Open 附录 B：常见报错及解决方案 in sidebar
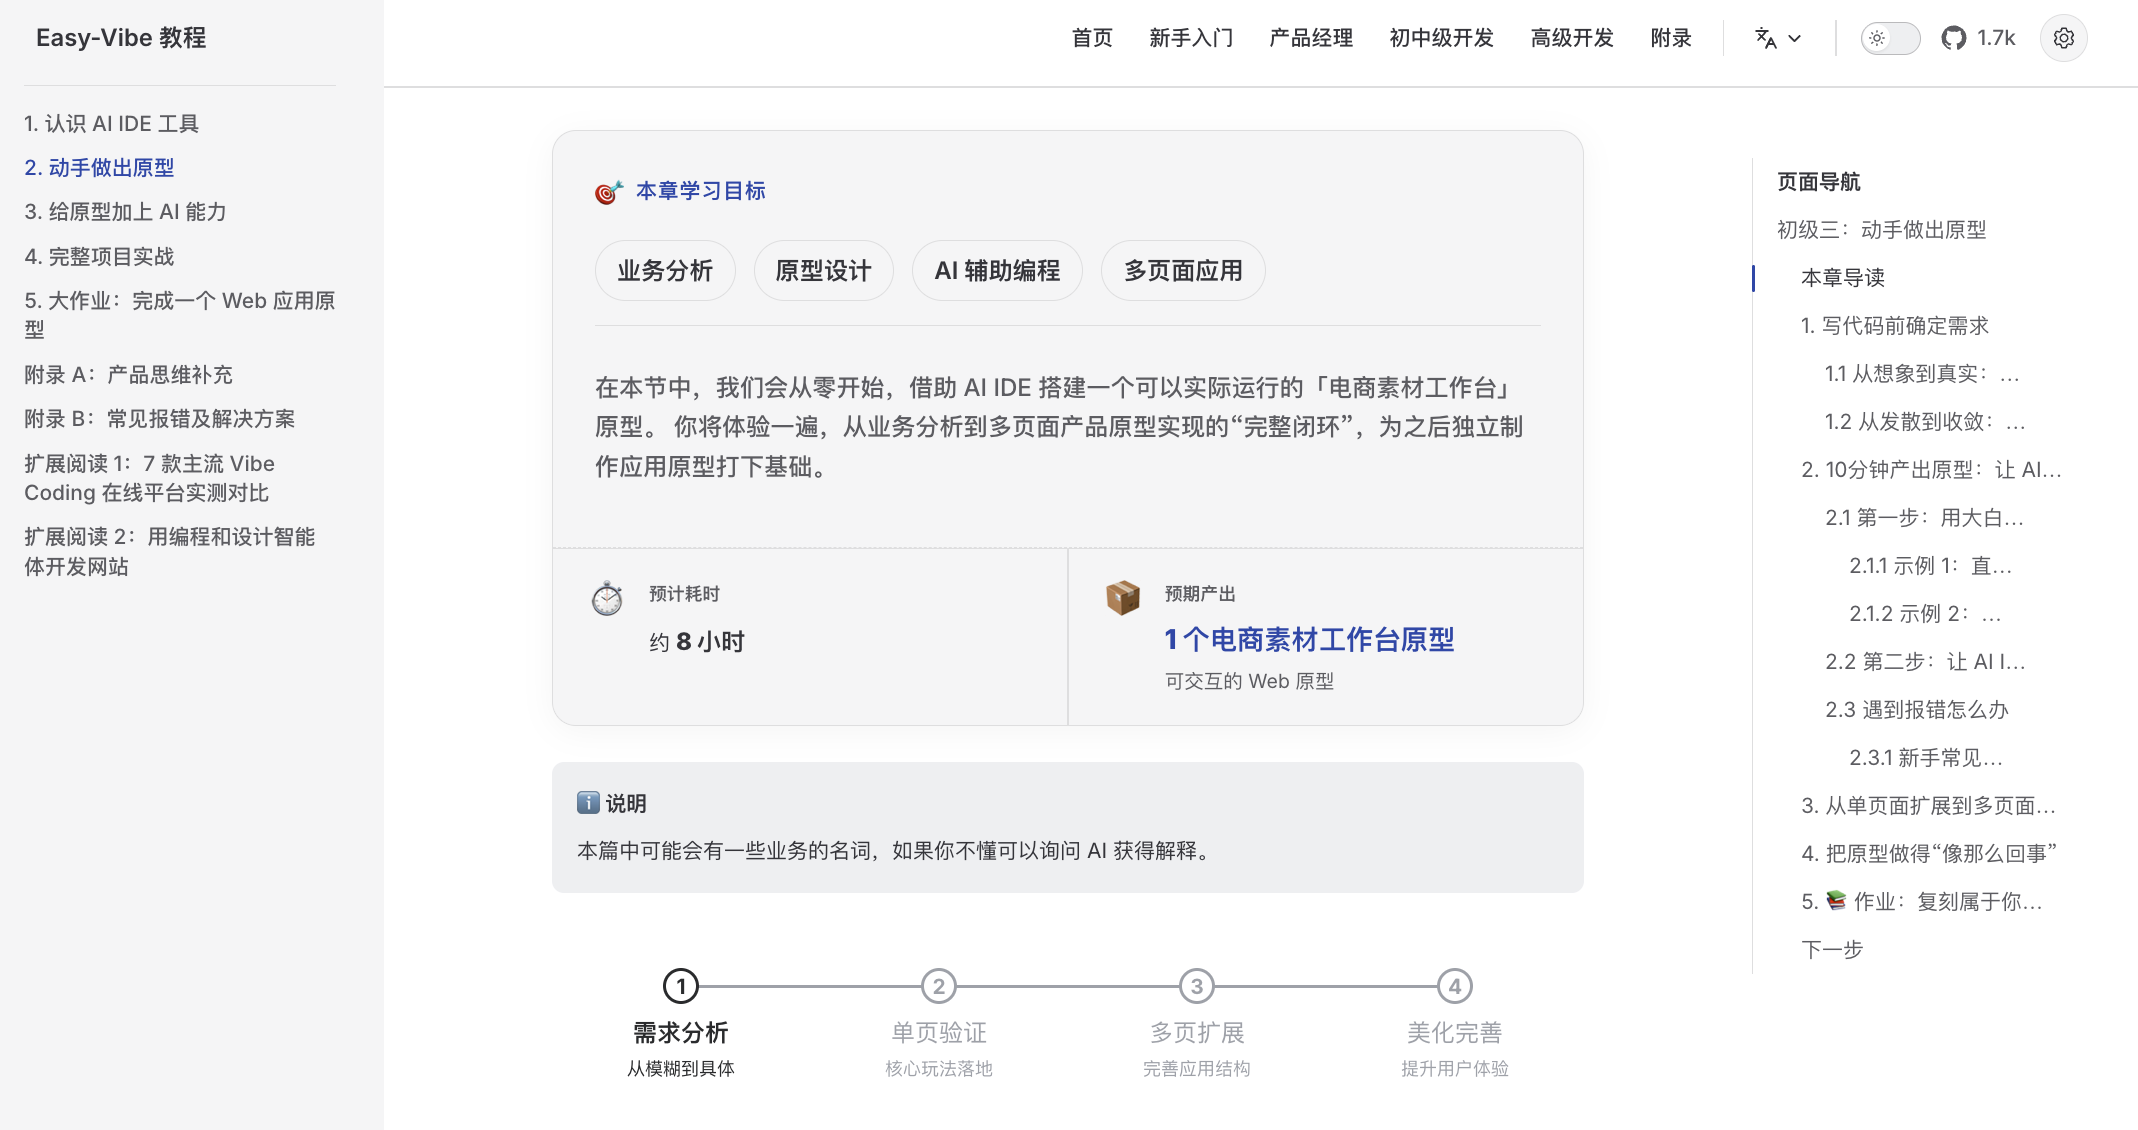The height and width of the screenshot is (1130, 2138). coord(159,419)
